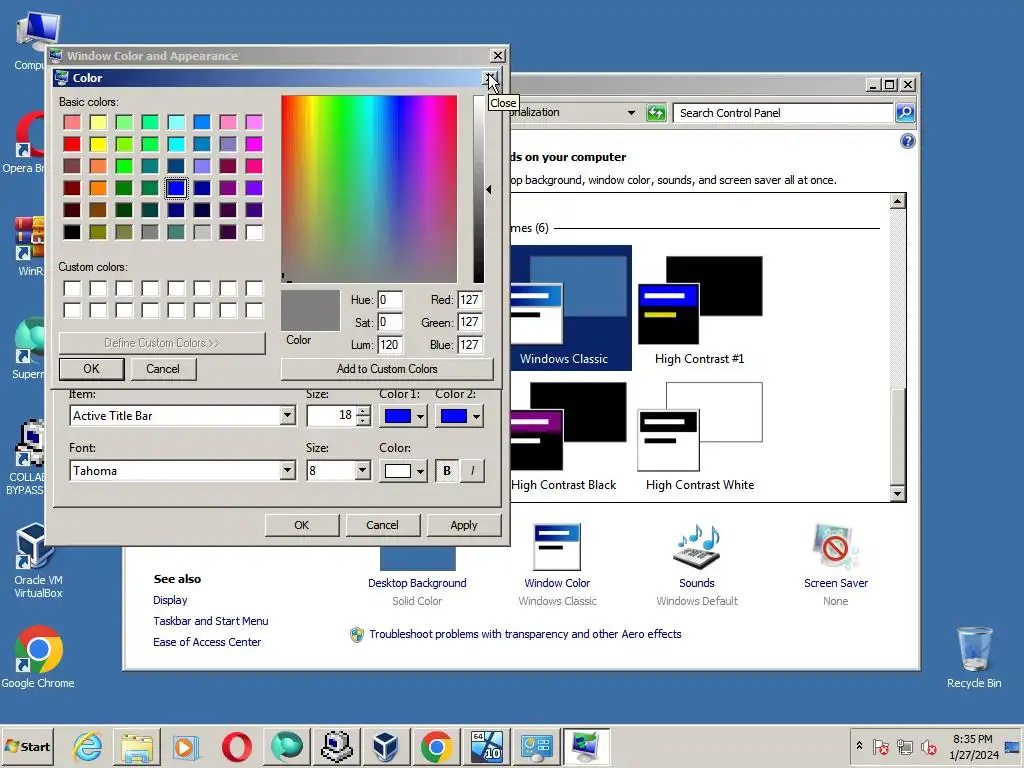Select the white basic color swatch
Image resolution: width=1024 pixels, height=768 pixels.
pos(254,232)
